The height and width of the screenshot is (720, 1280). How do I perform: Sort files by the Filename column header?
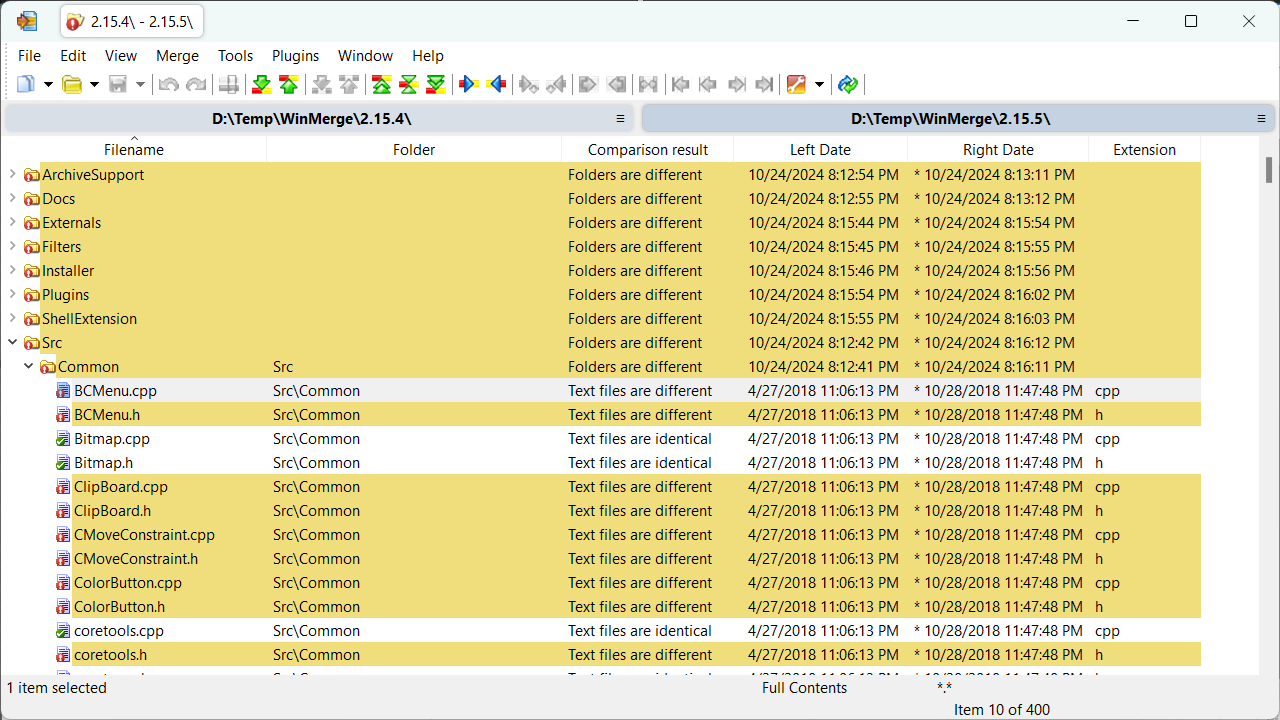click(x=133, y=149)
